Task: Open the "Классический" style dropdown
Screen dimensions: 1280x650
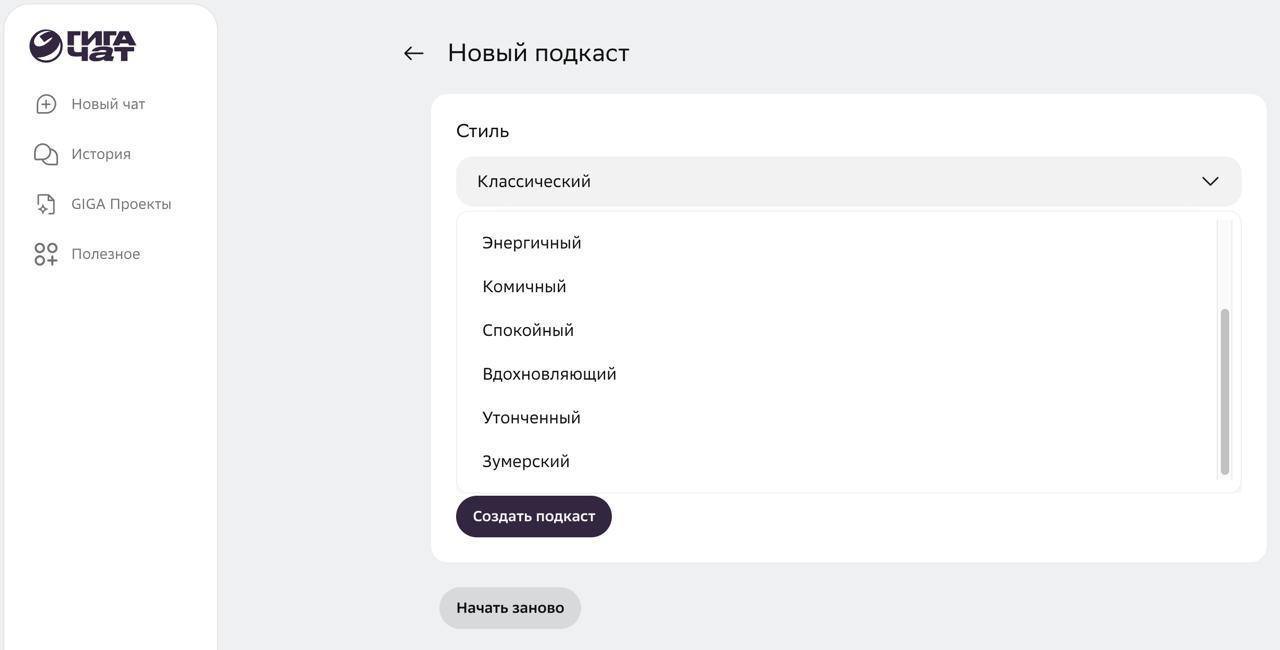Action: coord(848,180)
